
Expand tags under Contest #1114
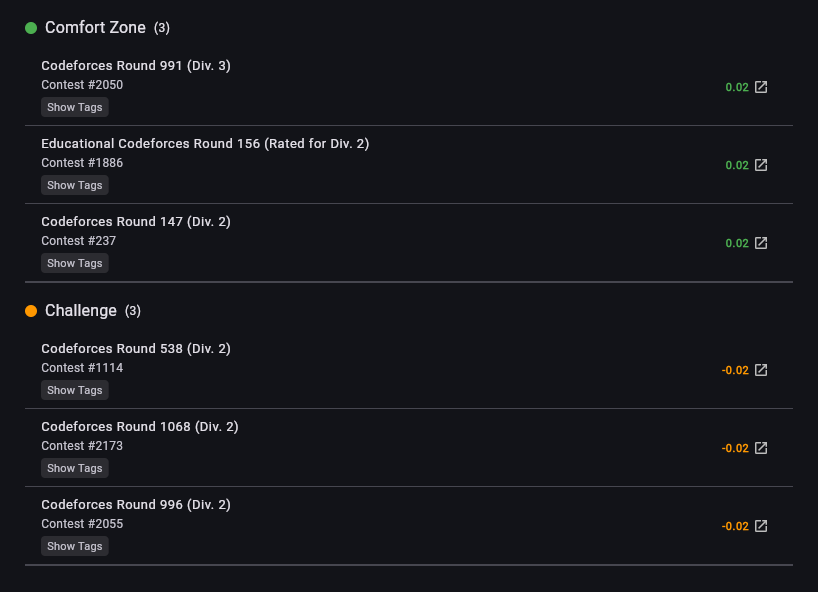click(75, 390)
